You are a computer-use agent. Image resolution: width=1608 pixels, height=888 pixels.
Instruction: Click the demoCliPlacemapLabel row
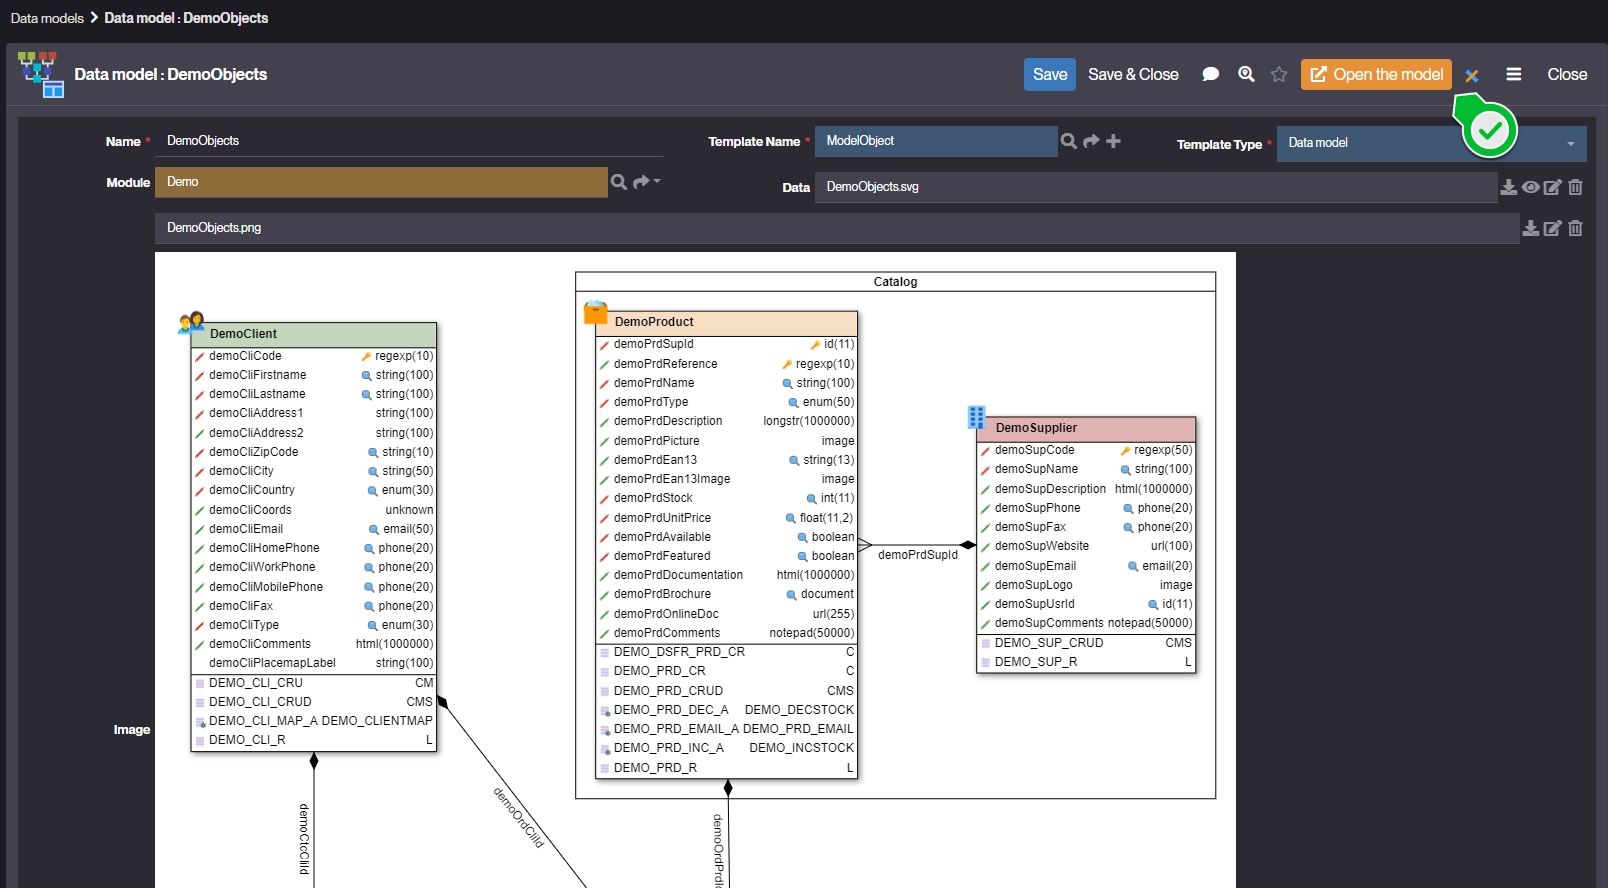[x=314, y=663]
